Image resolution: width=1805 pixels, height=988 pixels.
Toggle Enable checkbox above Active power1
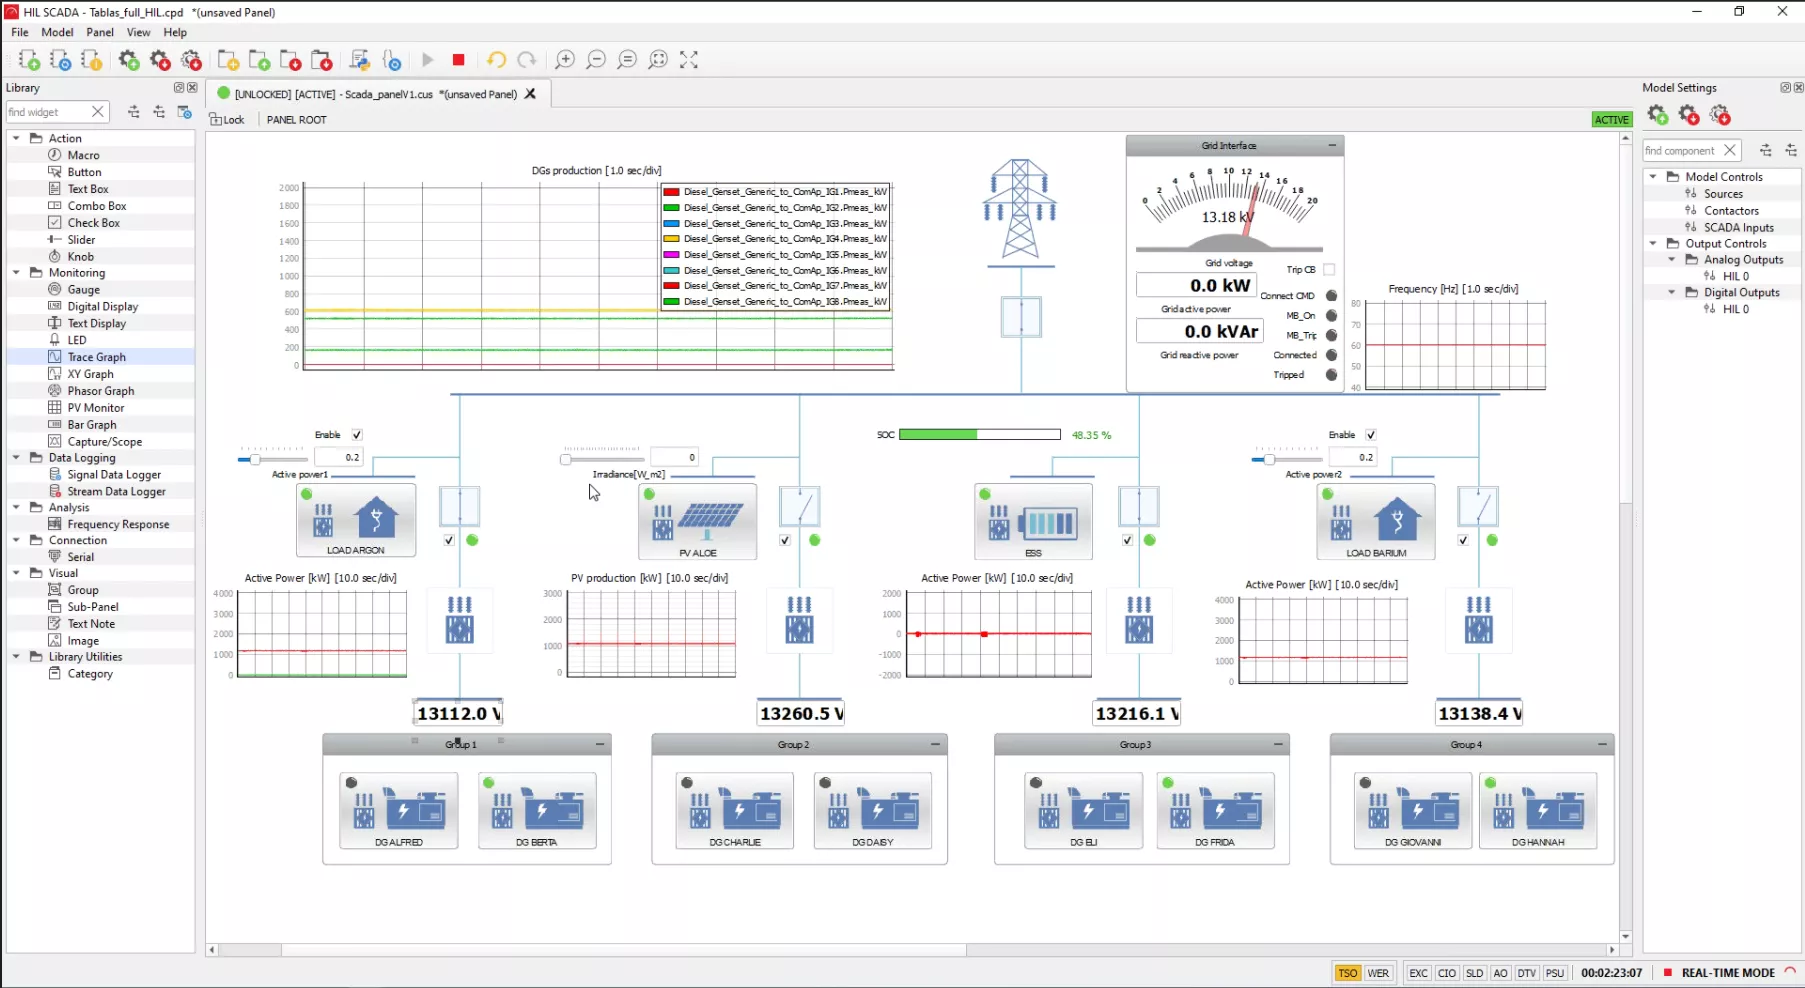click(357, 435)
